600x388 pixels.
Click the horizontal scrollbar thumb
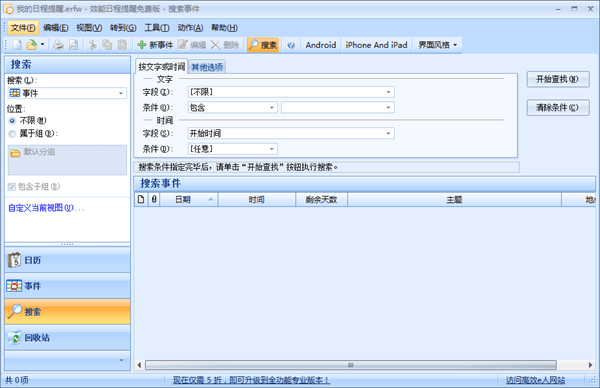(x=351, y=365)
